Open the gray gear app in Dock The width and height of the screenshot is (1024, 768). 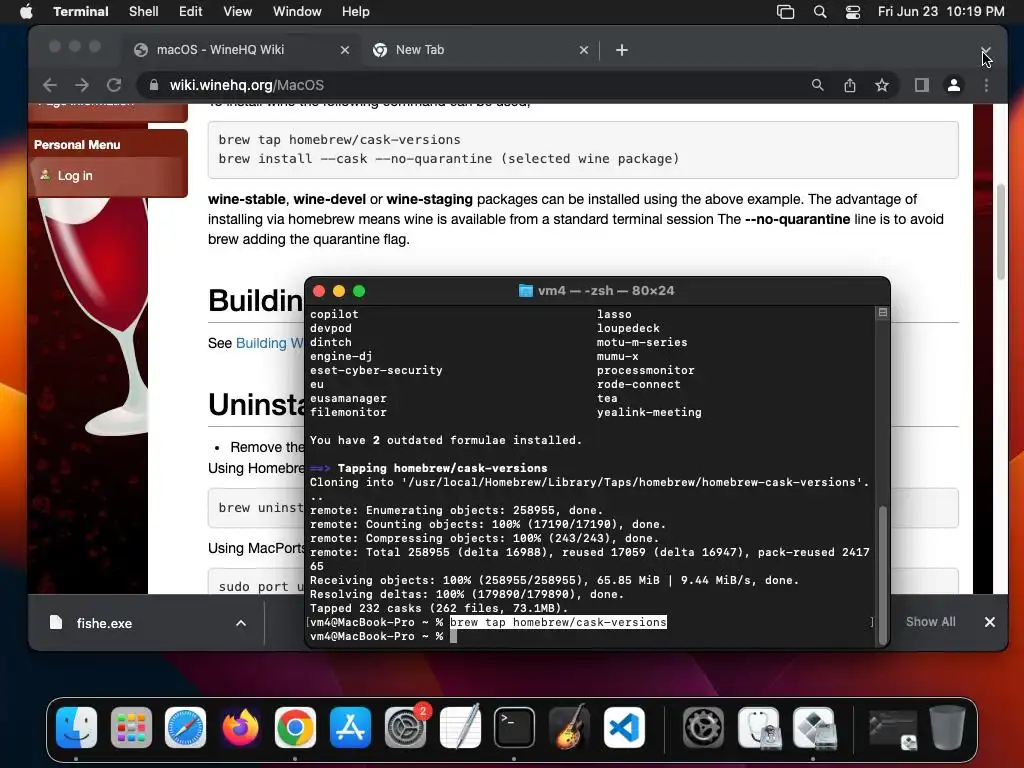tap(703, 728)
